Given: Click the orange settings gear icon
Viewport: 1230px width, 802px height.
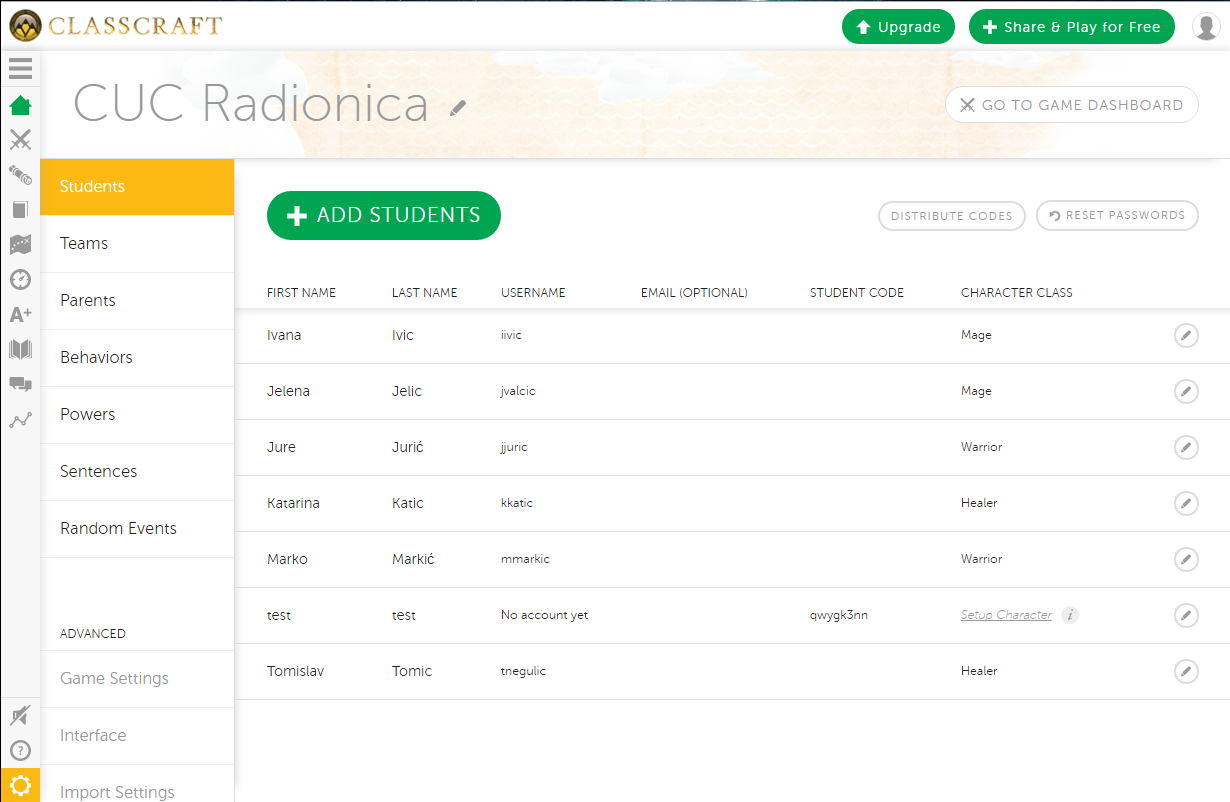Looking at the screenshot, I should click(x=20, y=786).
